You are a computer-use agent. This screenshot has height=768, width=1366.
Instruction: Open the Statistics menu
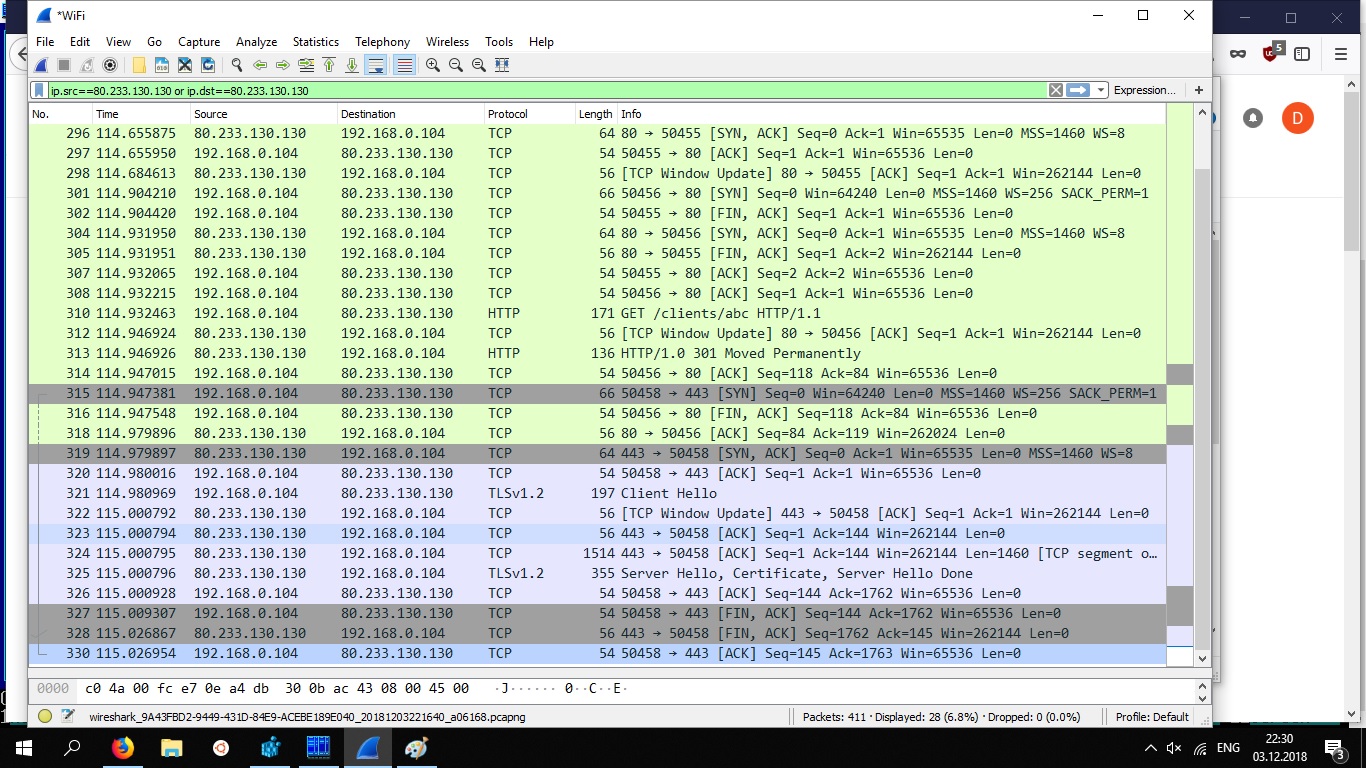coord(316,42)
